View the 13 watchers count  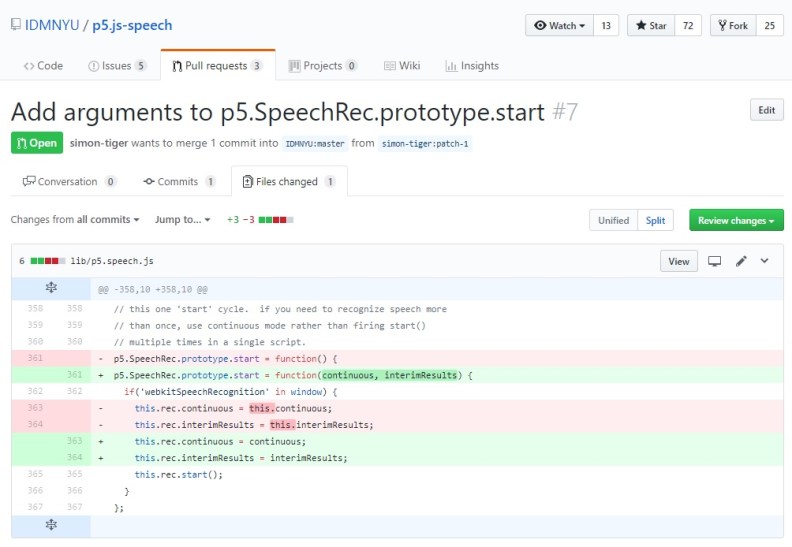click(606, 25)
